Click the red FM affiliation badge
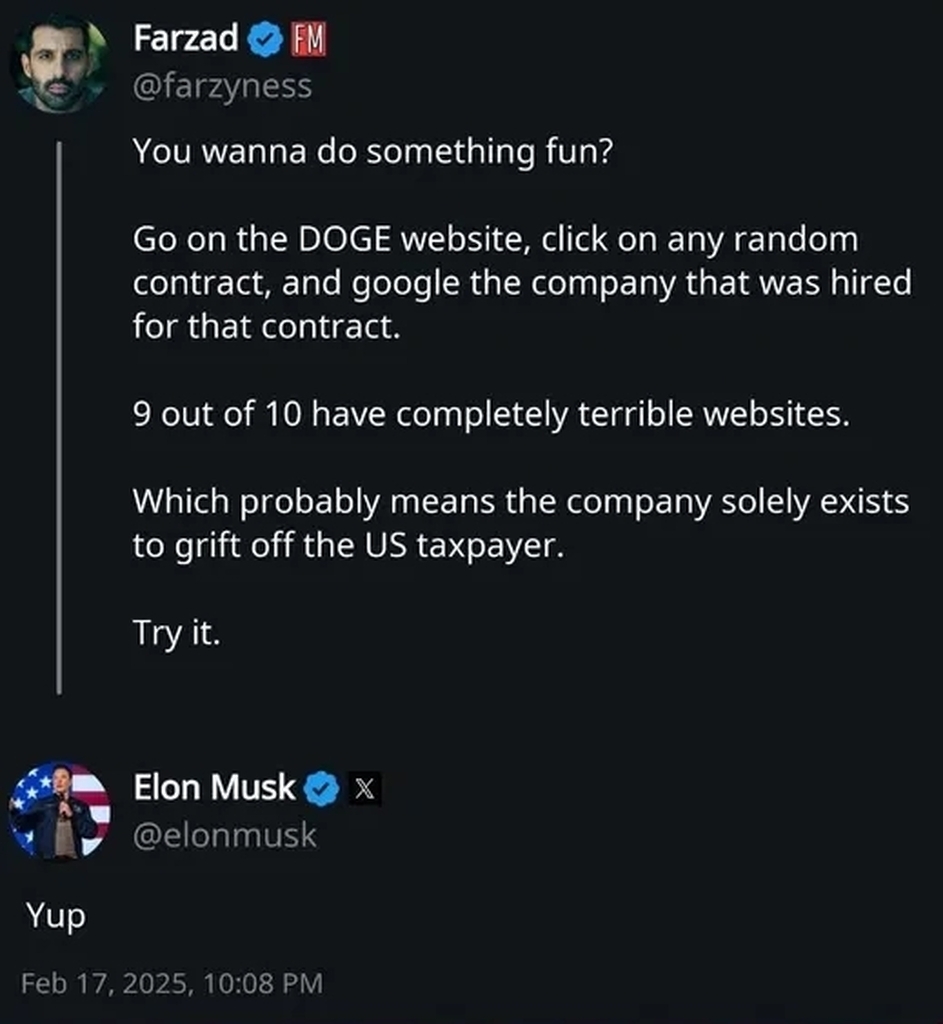The height and width of the screenshot is (1024, 943). (x=309, y=41)
